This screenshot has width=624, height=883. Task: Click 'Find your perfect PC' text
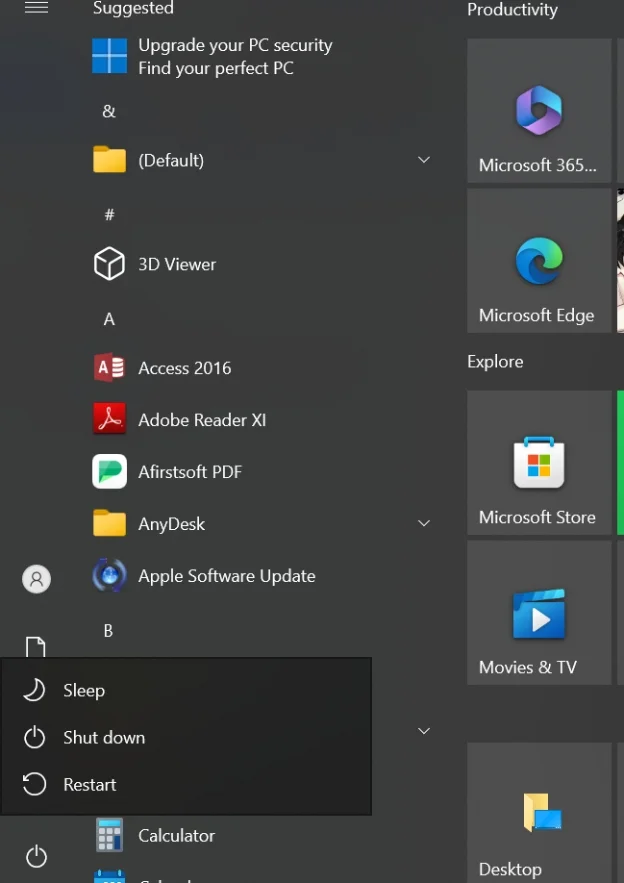coord(216,68)
